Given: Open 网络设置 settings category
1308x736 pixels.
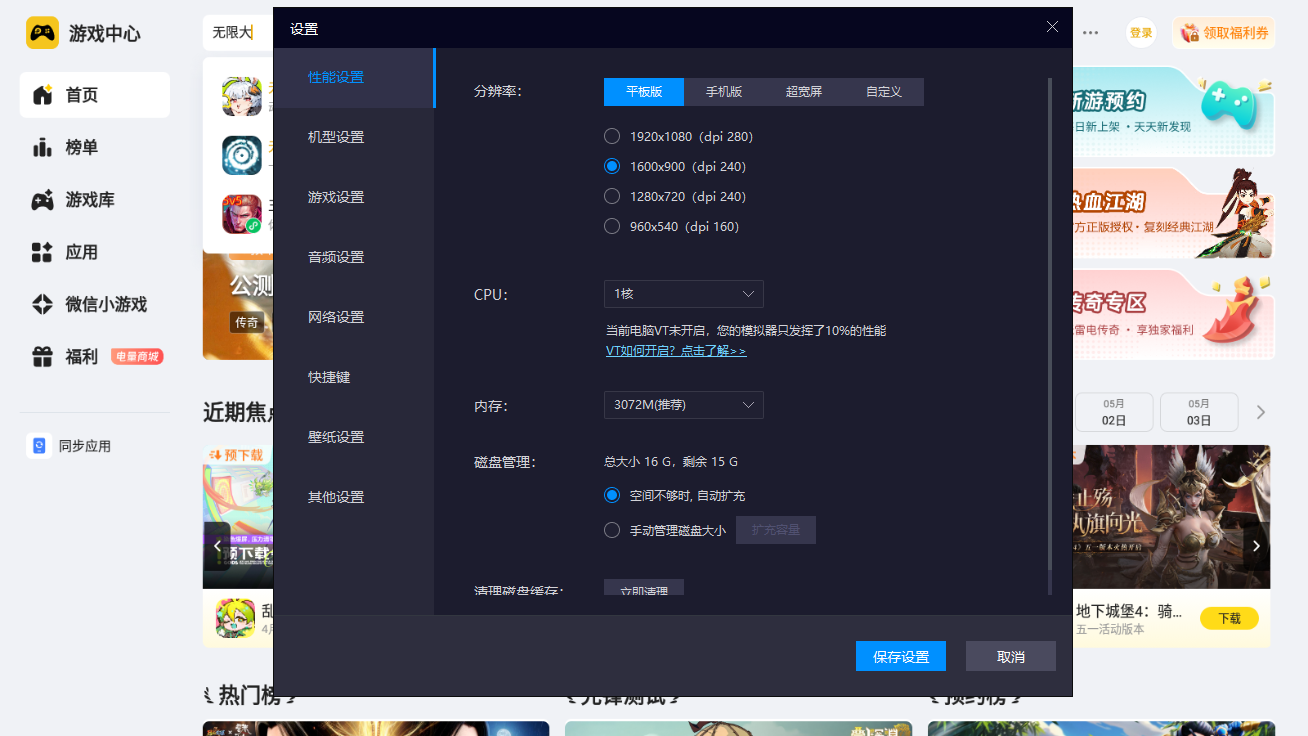Looking at the screenshot, I should pyautogui.click(x=354, y=318).
